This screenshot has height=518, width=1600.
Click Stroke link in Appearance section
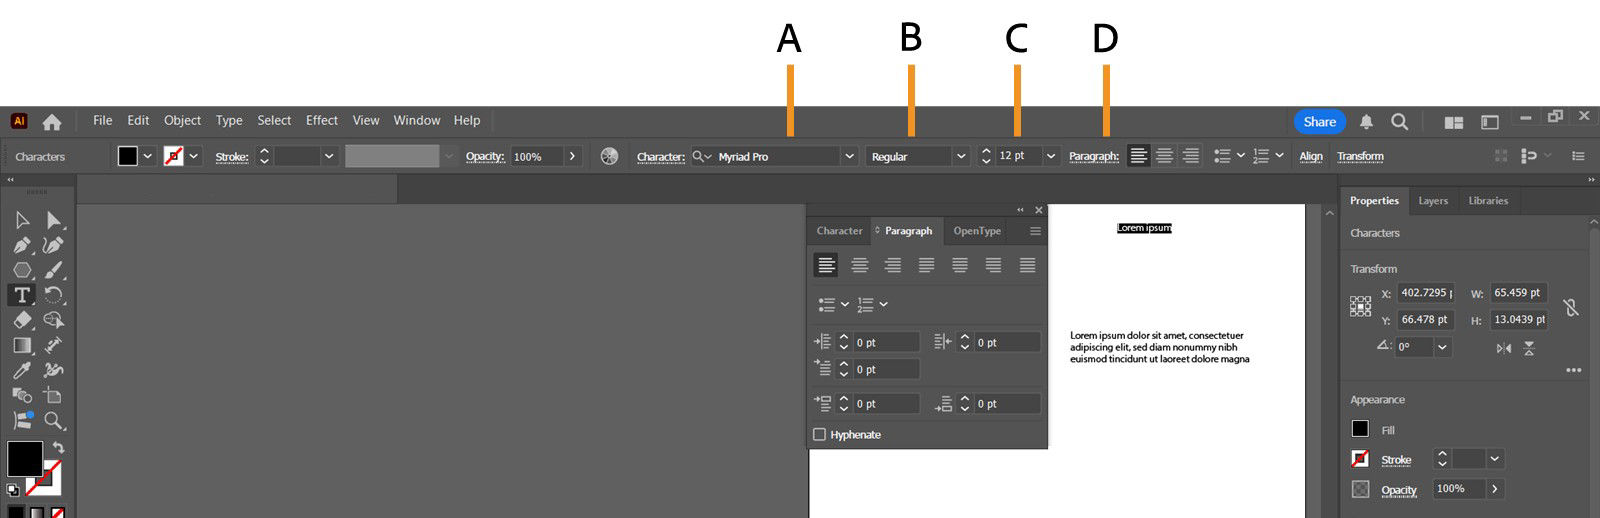(x=1396, y=460)
